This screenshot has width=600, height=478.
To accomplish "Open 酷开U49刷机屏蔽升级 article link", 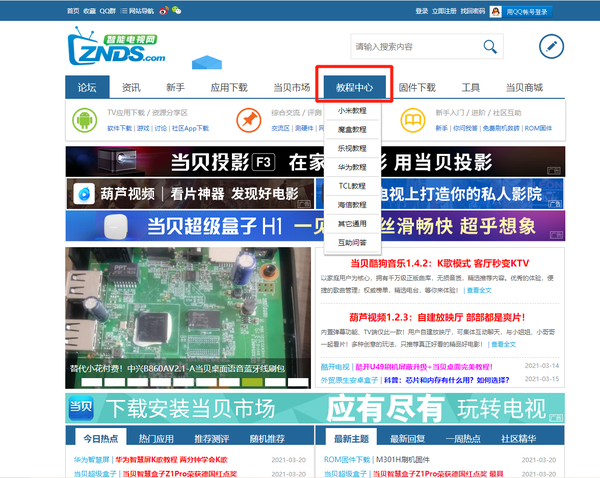I will pyautogui.click(x=424, y=367).
